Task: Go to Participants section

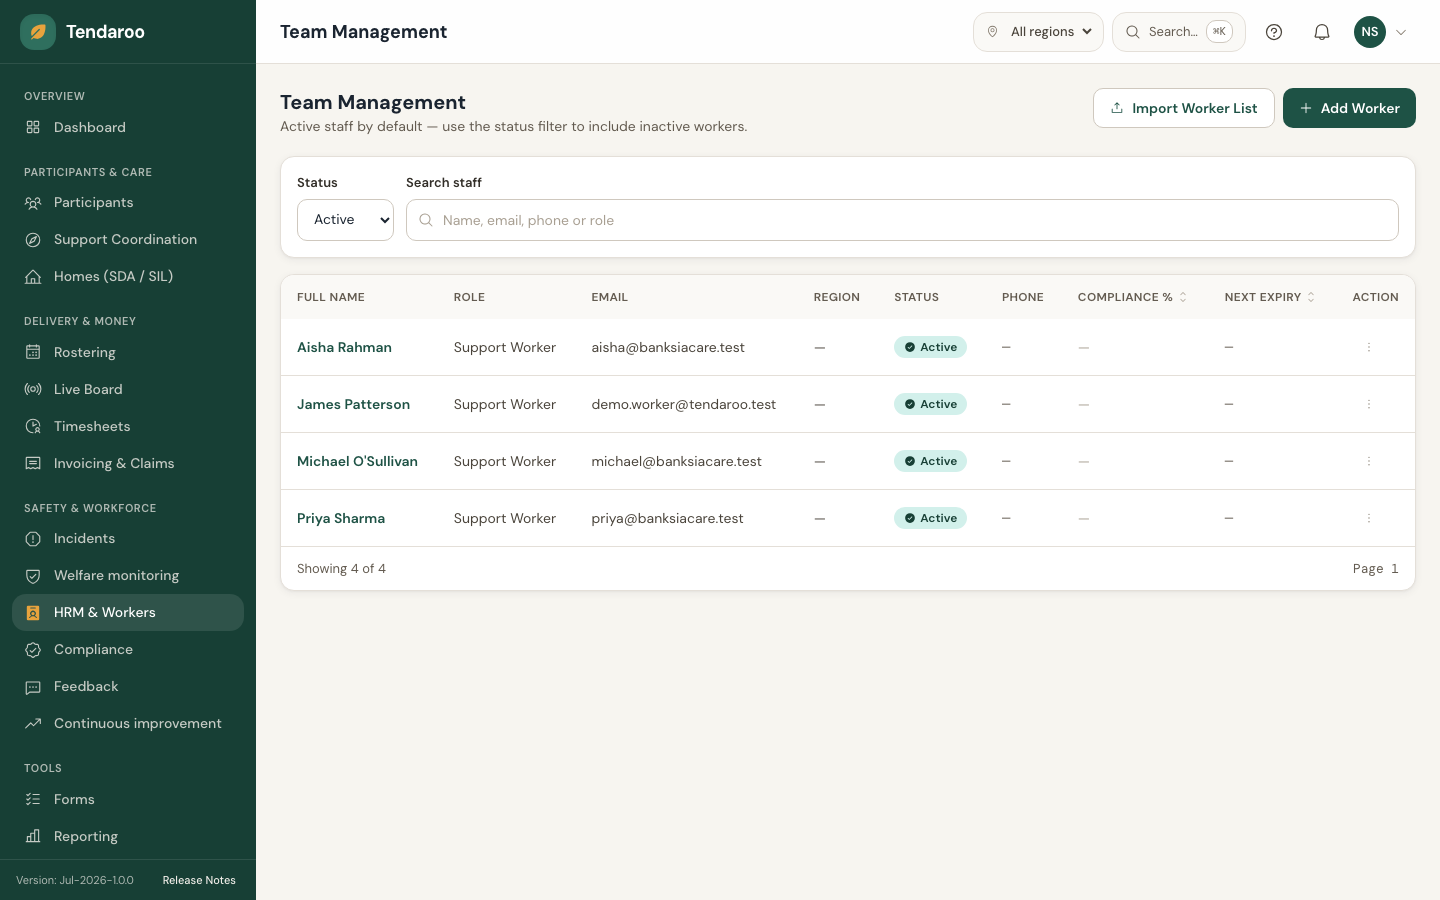Action: 128,202
